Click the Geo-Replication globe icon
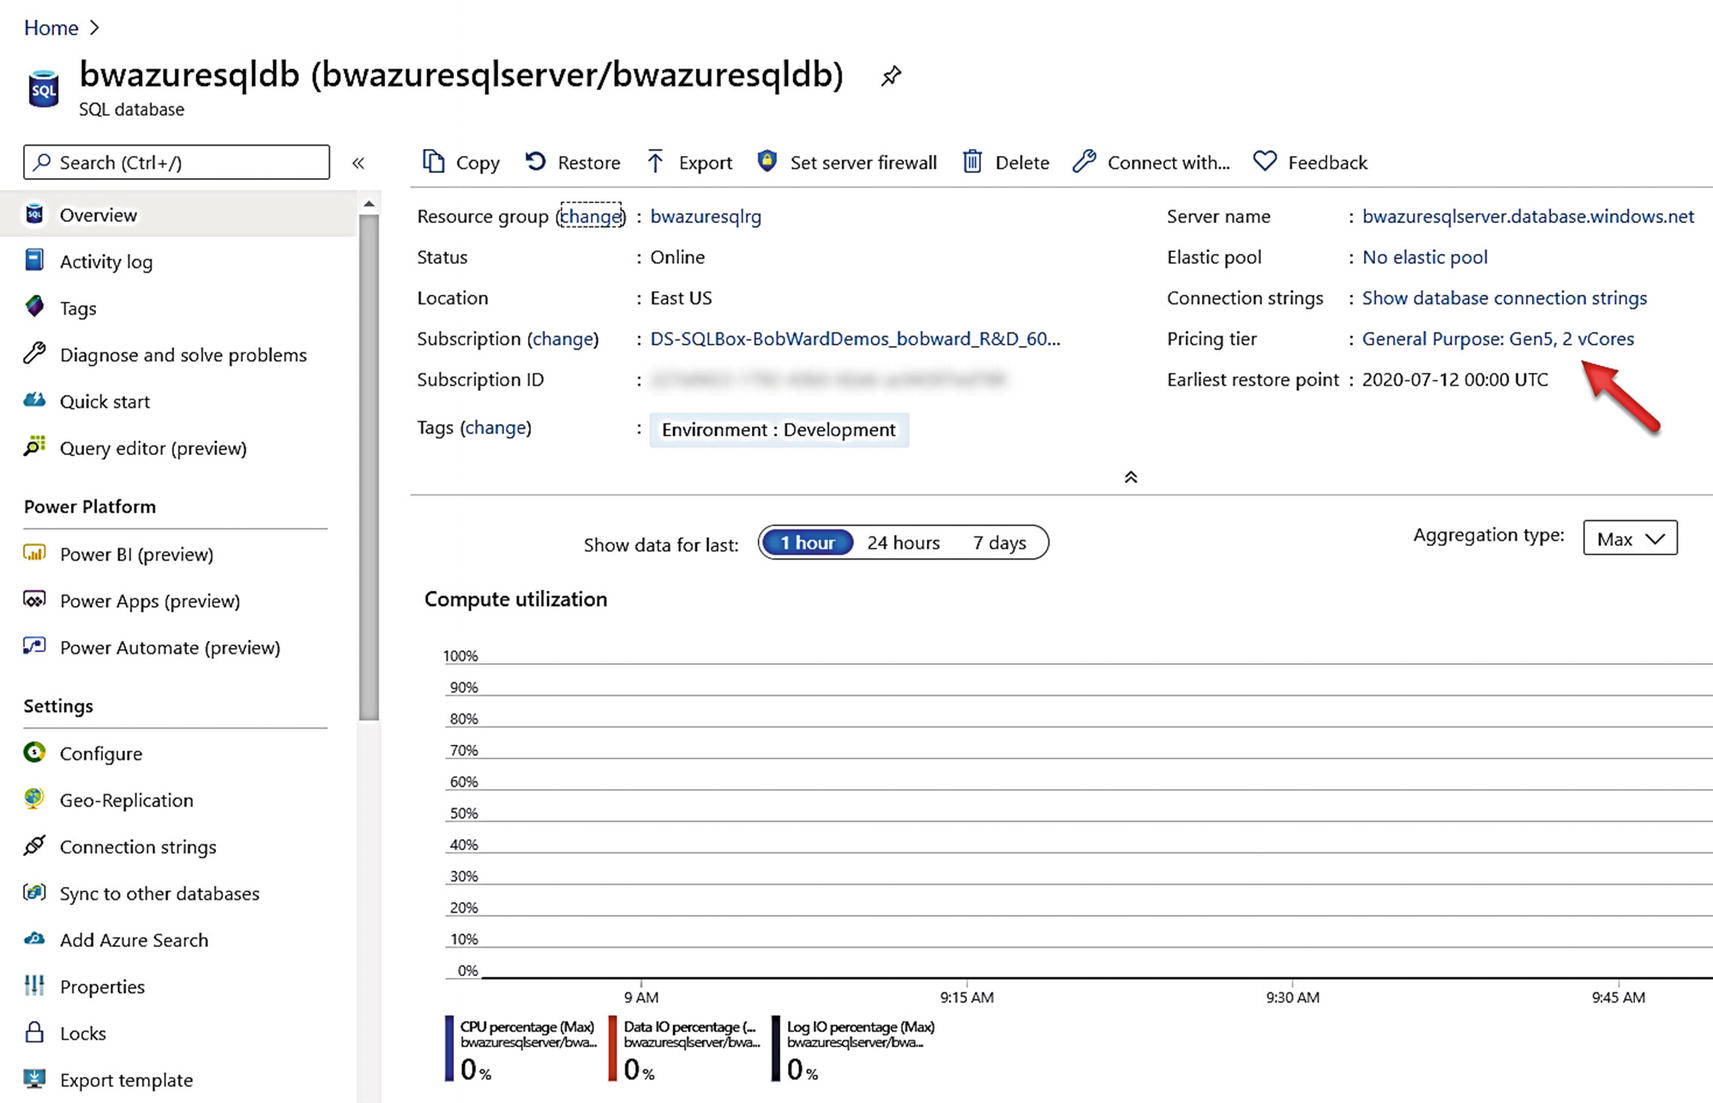 [35, 798]
